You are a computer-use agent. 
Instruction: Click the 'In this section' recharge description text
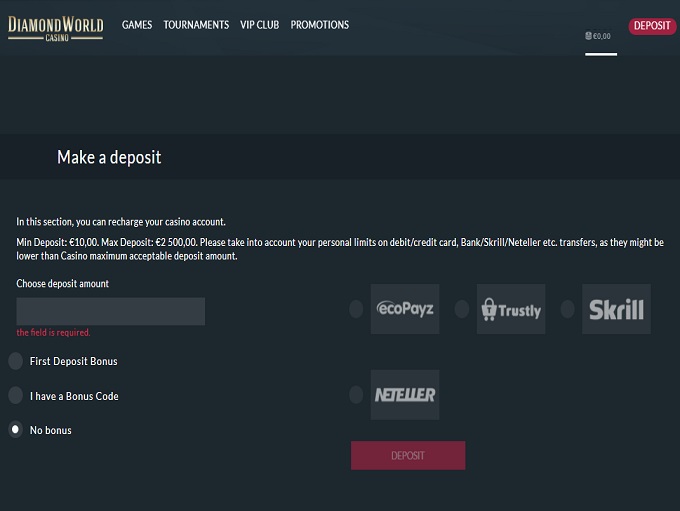coord(121,222)
